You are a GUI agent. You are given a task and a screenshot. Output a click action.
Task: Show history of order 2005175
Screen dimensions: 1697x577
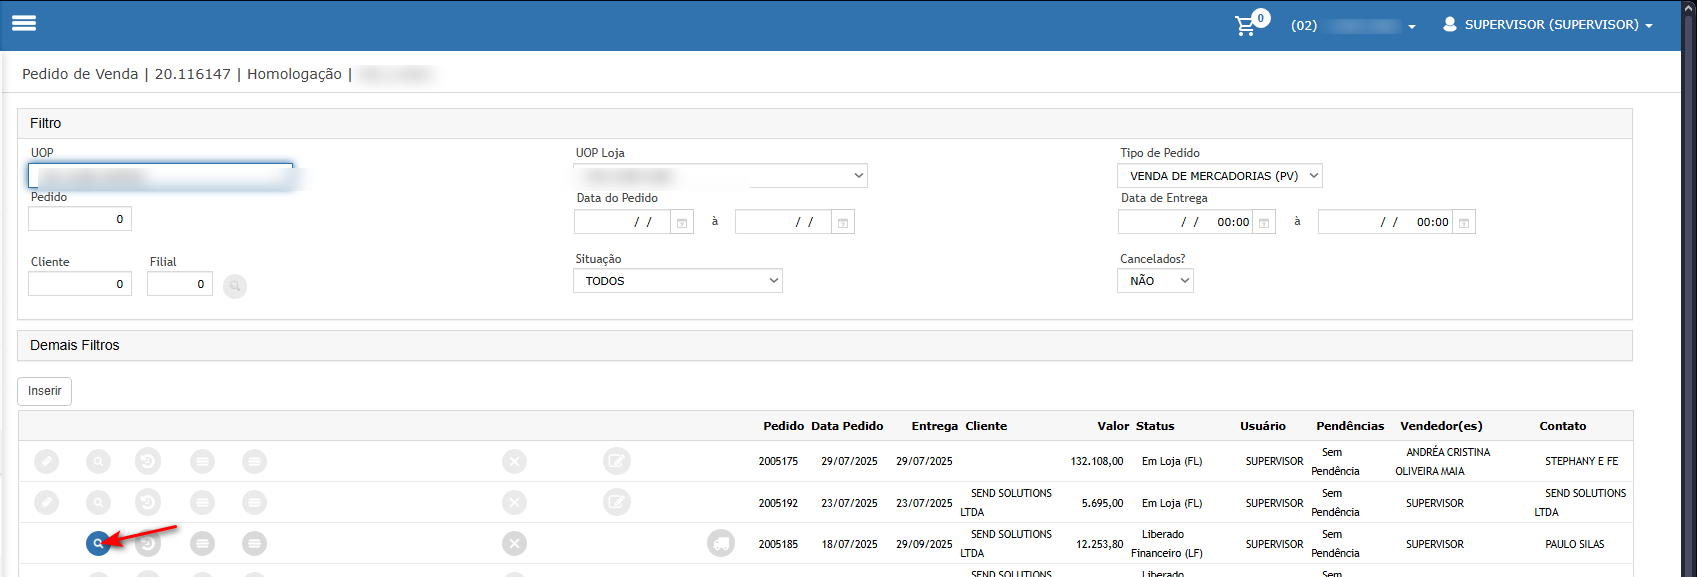(148, 461)
